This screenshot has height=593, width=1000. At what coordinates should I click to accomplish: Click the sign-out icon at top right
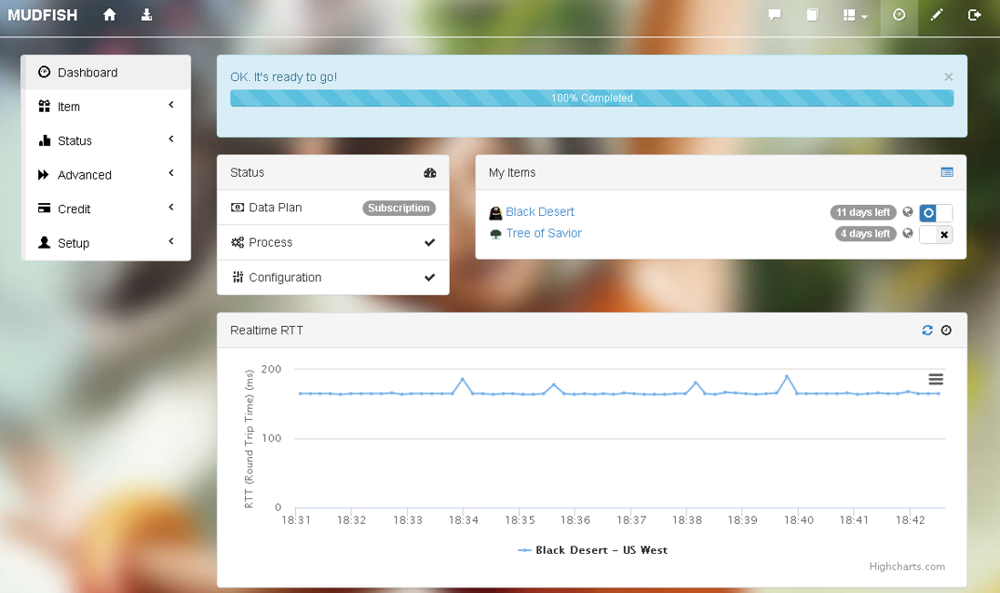coord(975,15)
